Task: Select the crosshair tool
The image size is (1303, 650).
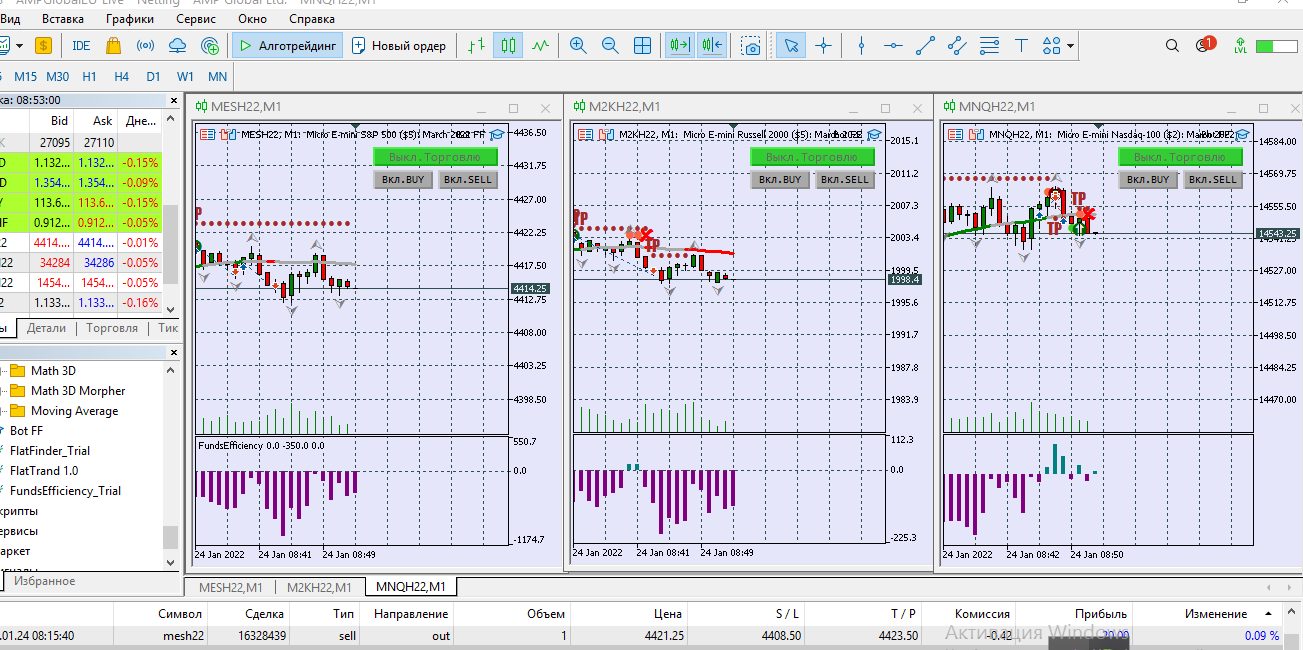Action: tap(823, 45)
